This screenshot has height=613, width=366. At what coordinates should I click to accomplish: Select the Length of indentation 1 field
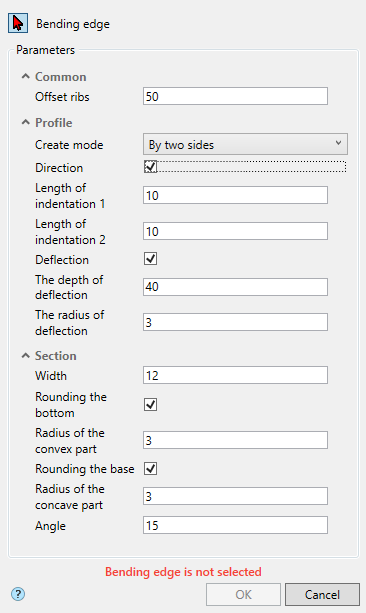click(235, 195)
